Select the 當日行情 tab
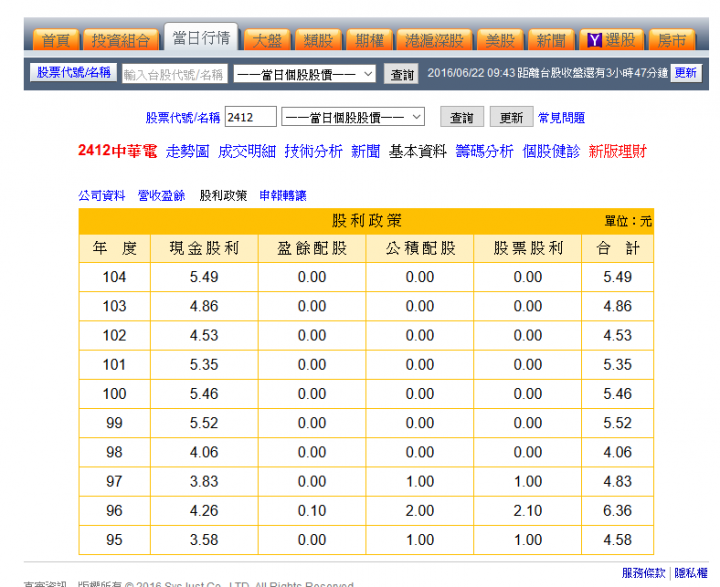The image size is (720, 587). click(x=201, y=38)
